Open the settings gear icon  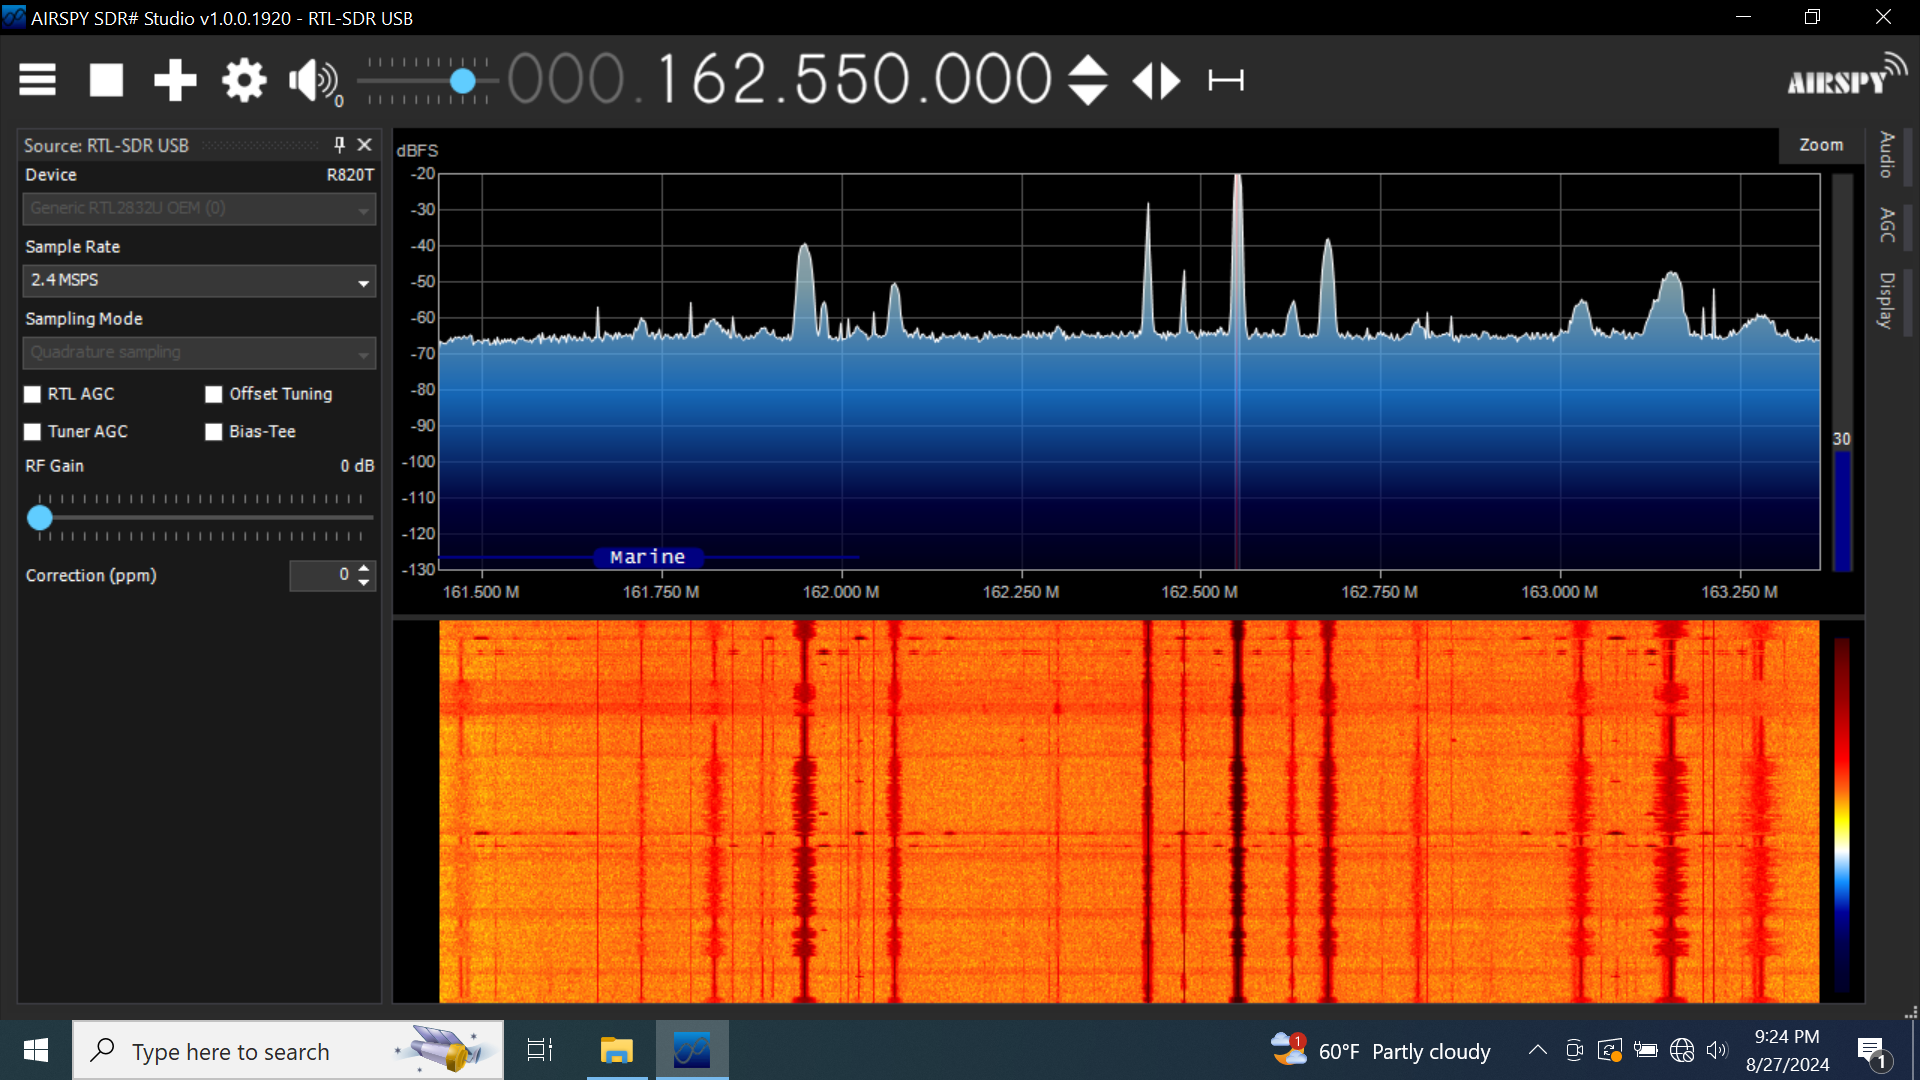pos(244,80)
